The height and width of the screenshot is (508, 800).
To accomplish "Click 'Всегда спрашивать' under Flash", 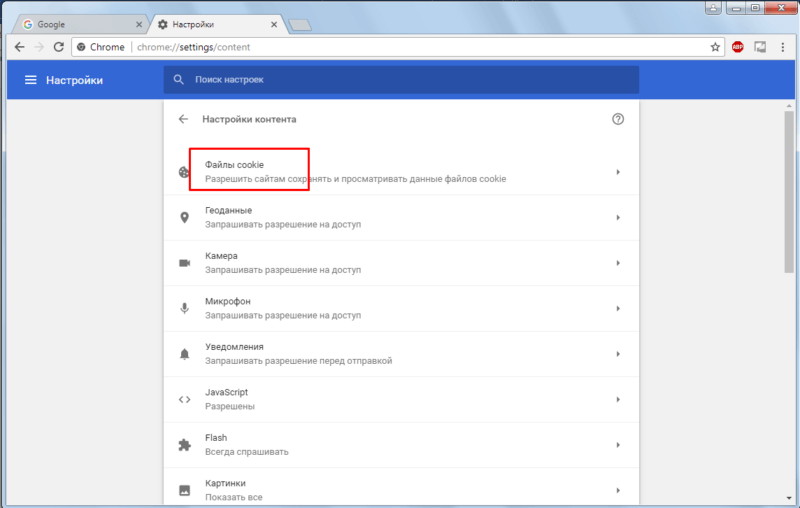I will (246, 451).
